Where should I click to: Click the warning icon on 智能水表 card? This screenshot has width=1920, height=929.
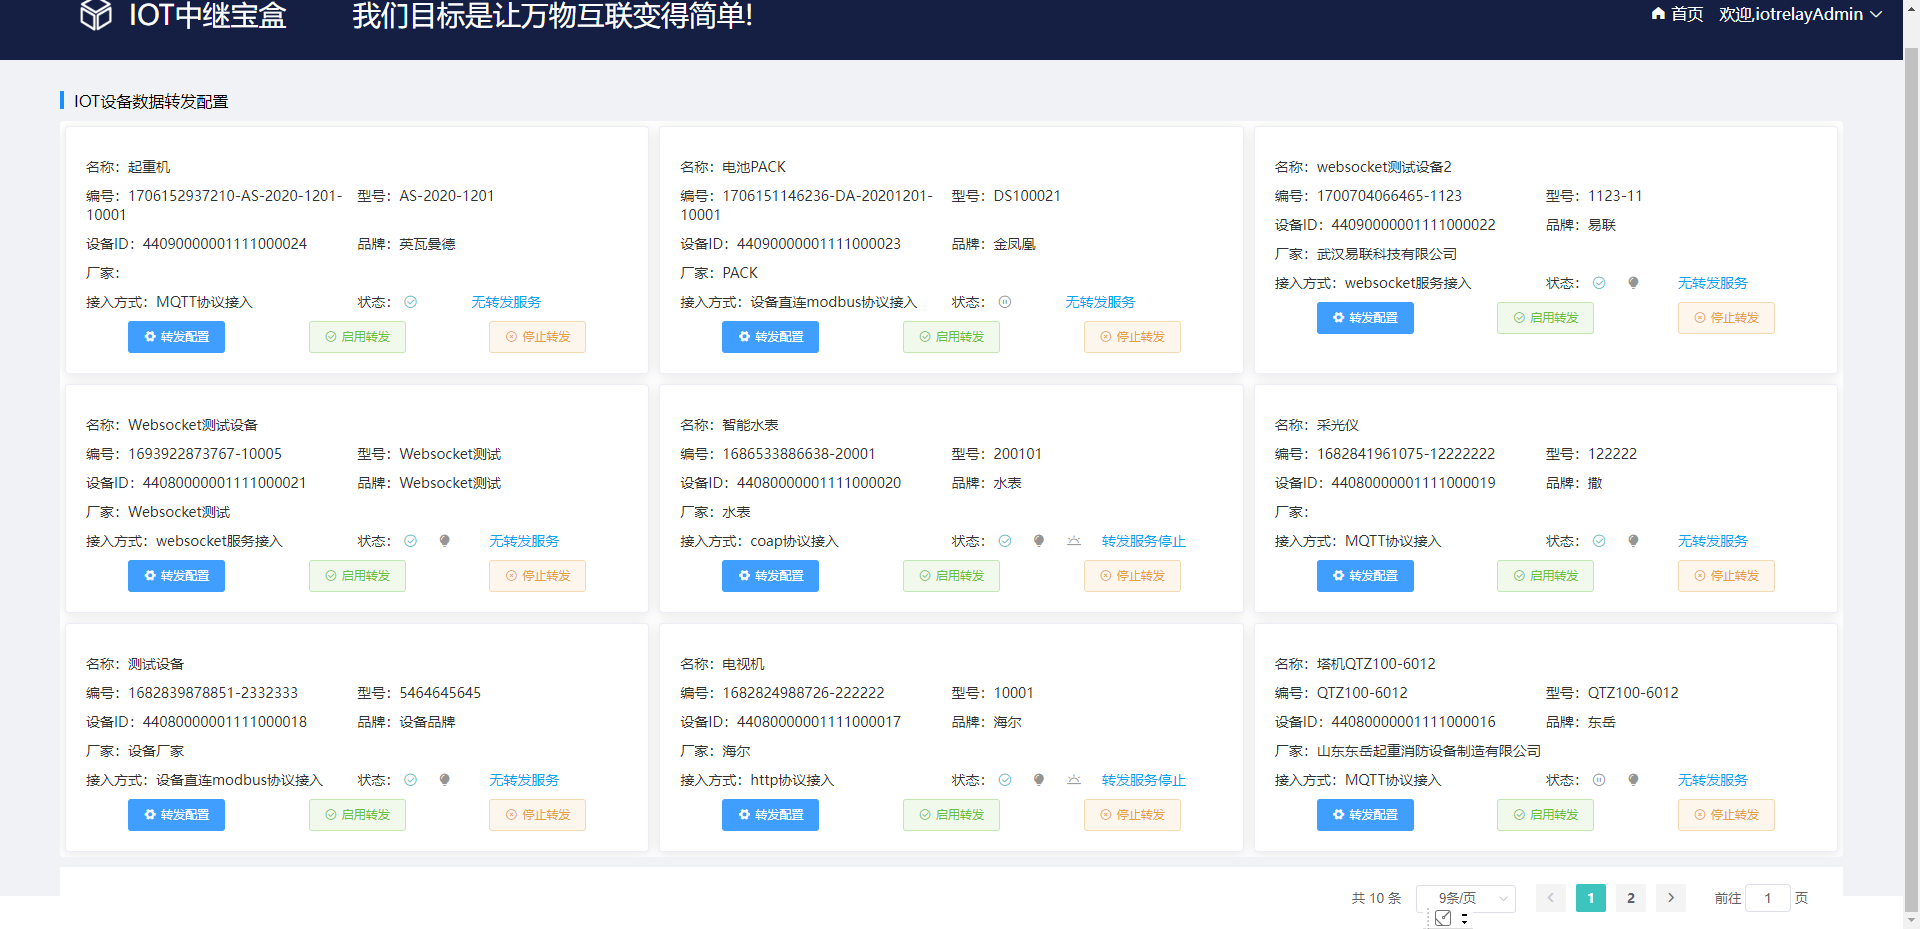[1073, 540]
